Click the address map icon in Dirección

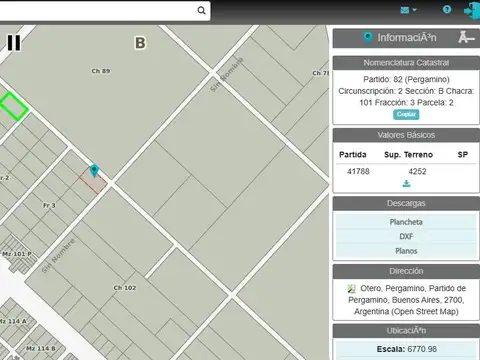[351, 289]
